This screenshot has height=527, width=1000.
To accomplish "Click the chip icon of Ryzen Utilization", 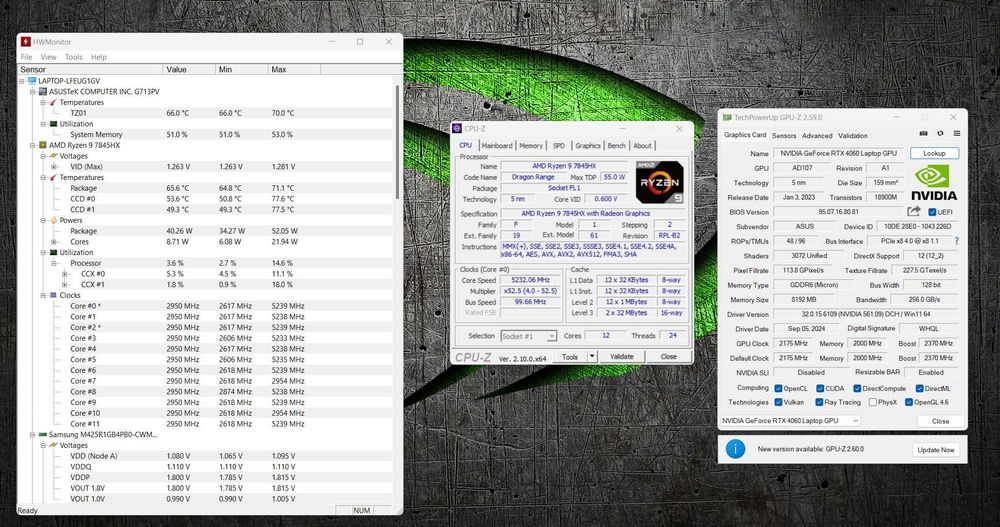I will click(54, 253).
